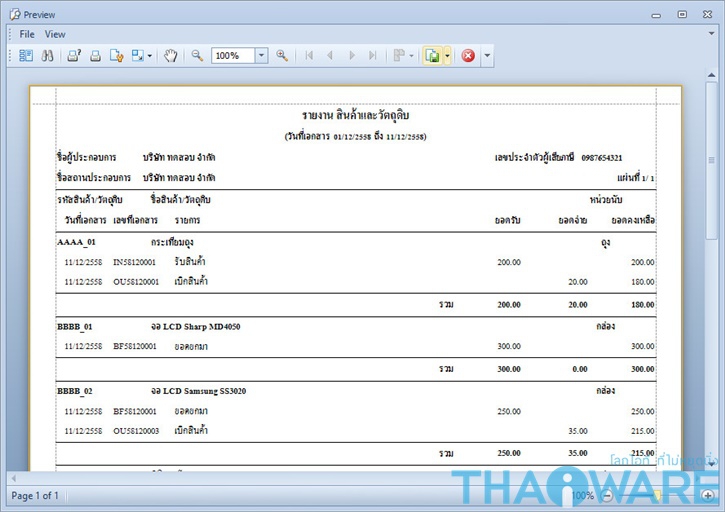Click the 'หน่วยนับ' column header
This screenshot has width=725, height=512.
tap(606, 200)
